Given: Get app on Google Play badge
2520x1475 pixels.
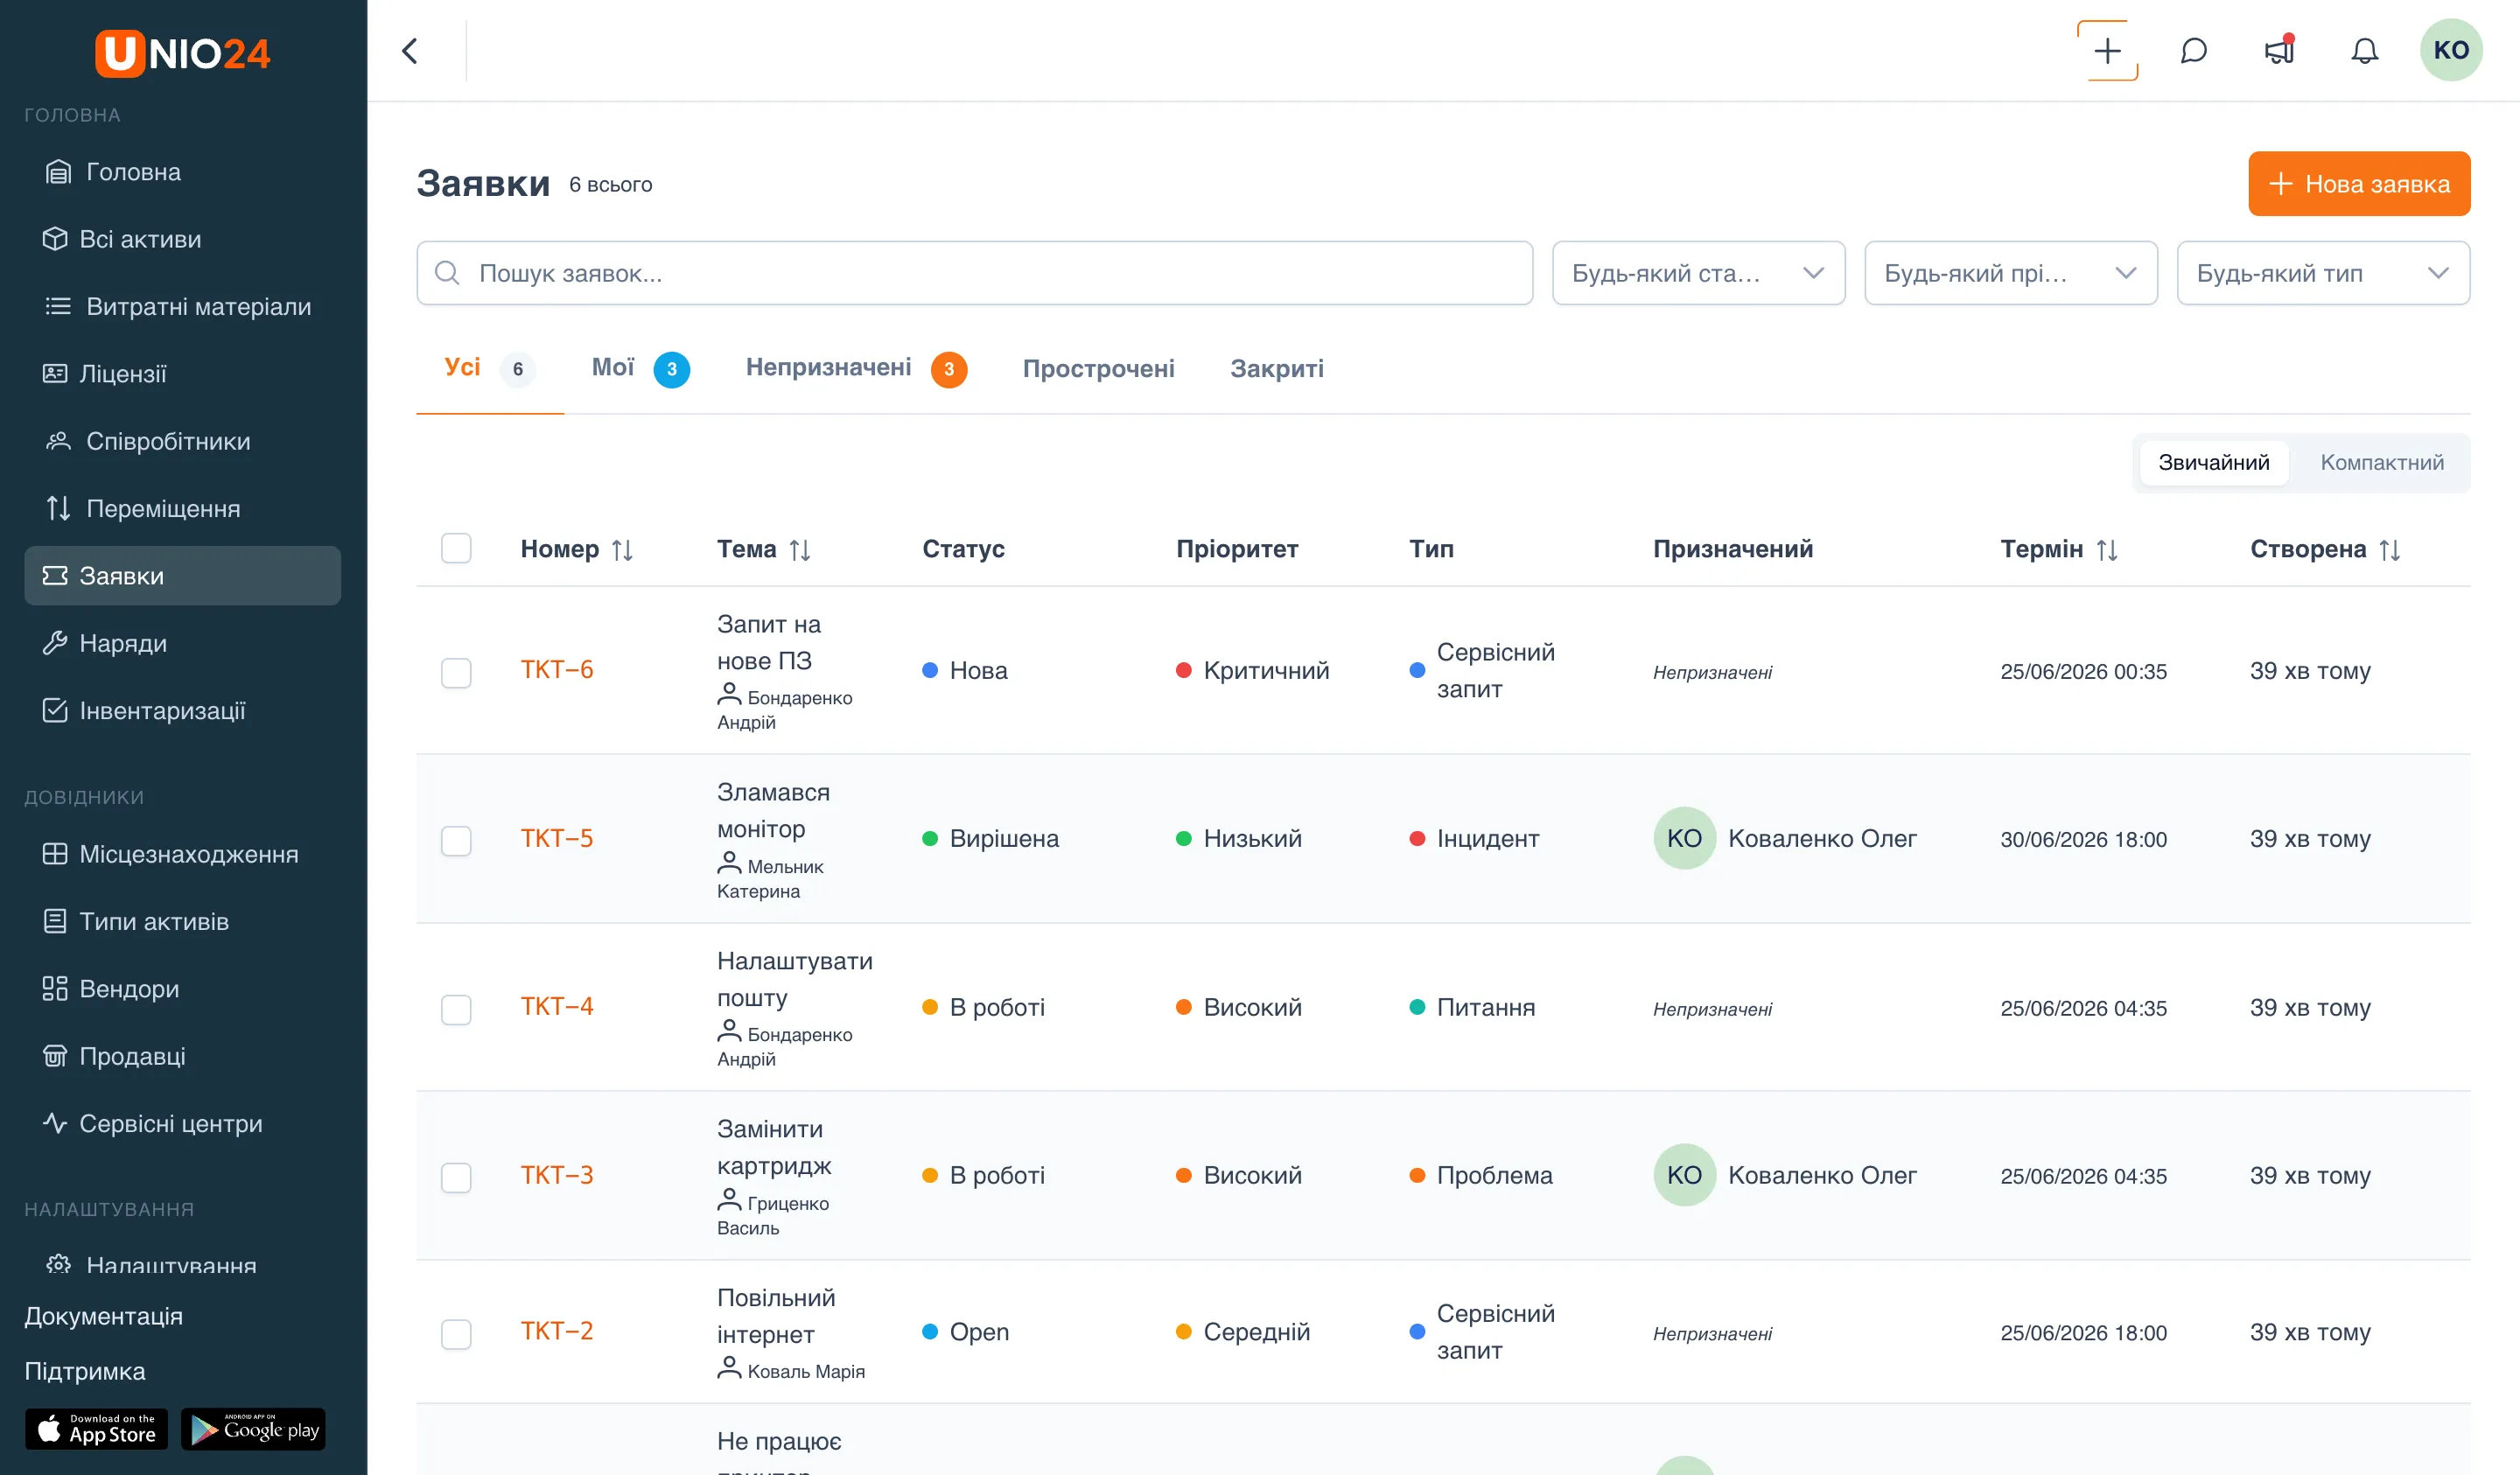Looking at the screenshot, I should [254, 1429].
